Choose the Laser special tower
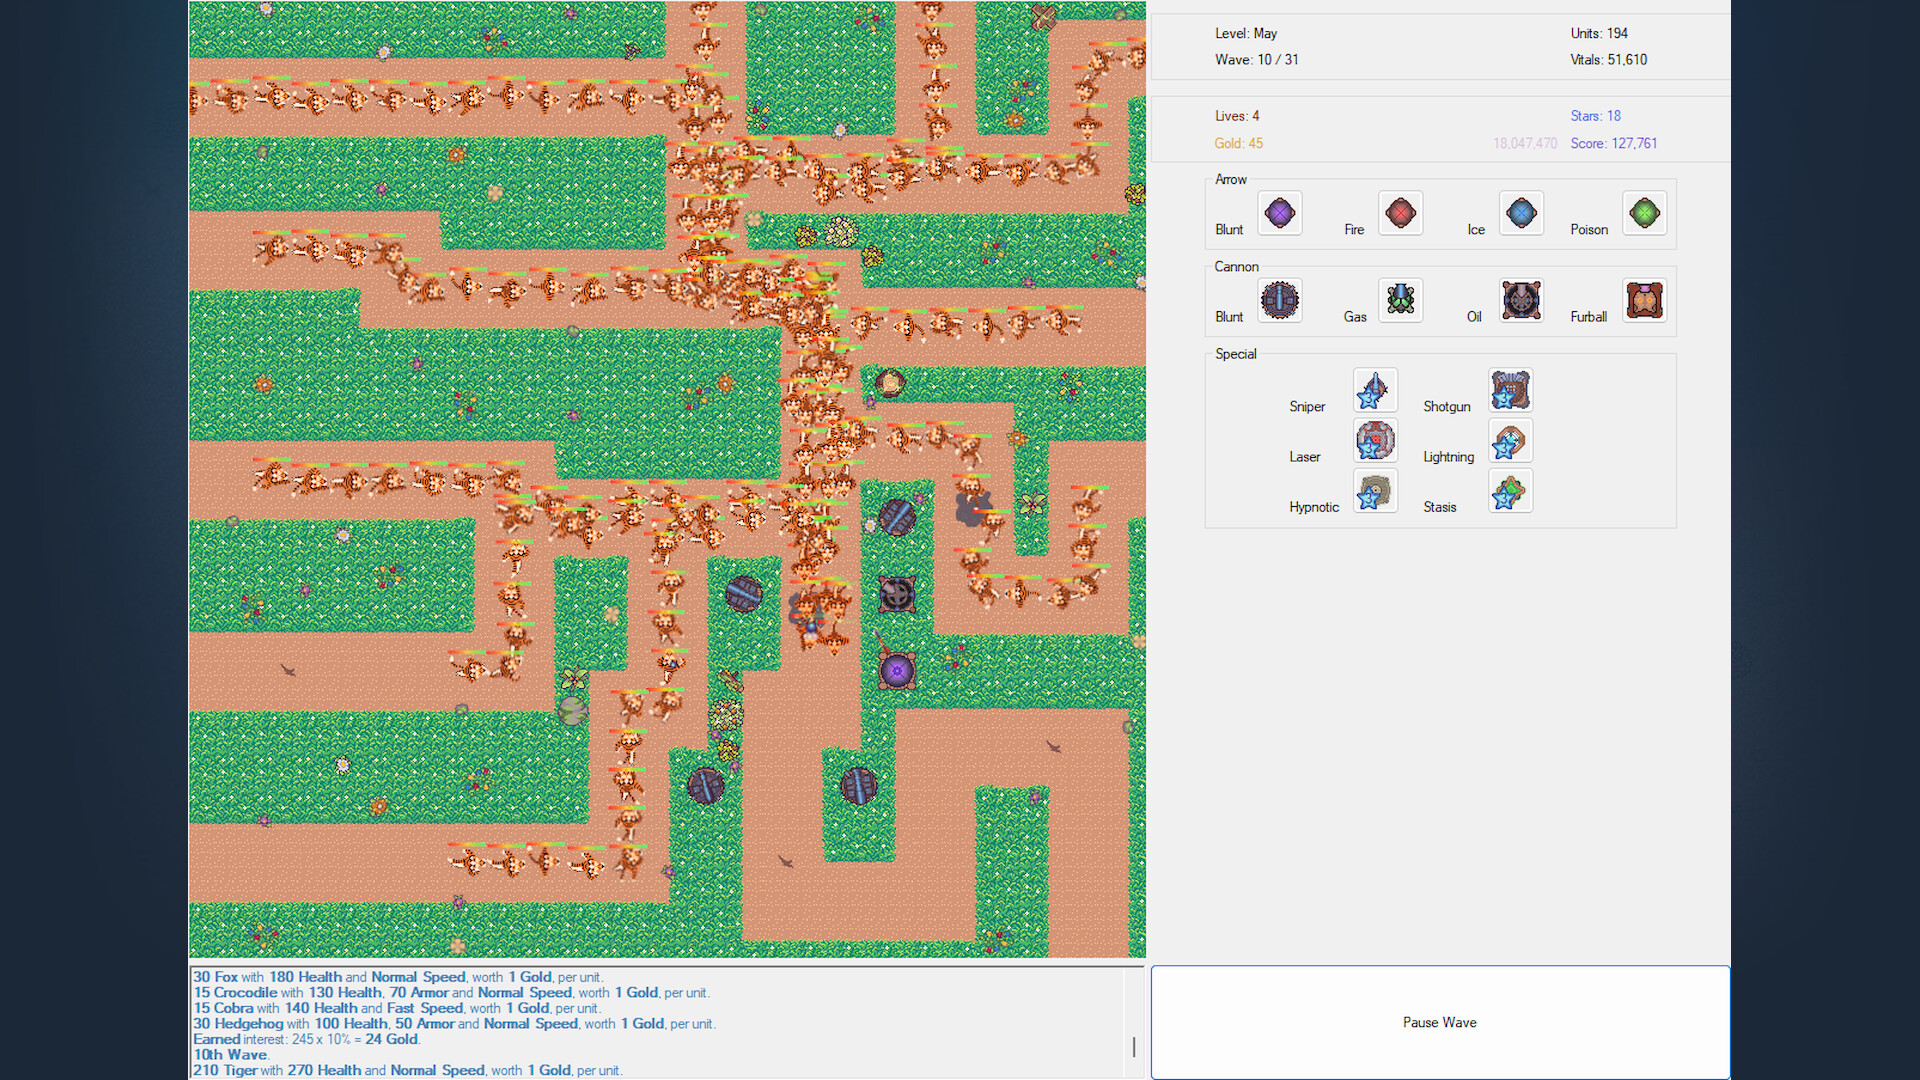Viewport: 1920px width, 1080px height. point(1375,440)
